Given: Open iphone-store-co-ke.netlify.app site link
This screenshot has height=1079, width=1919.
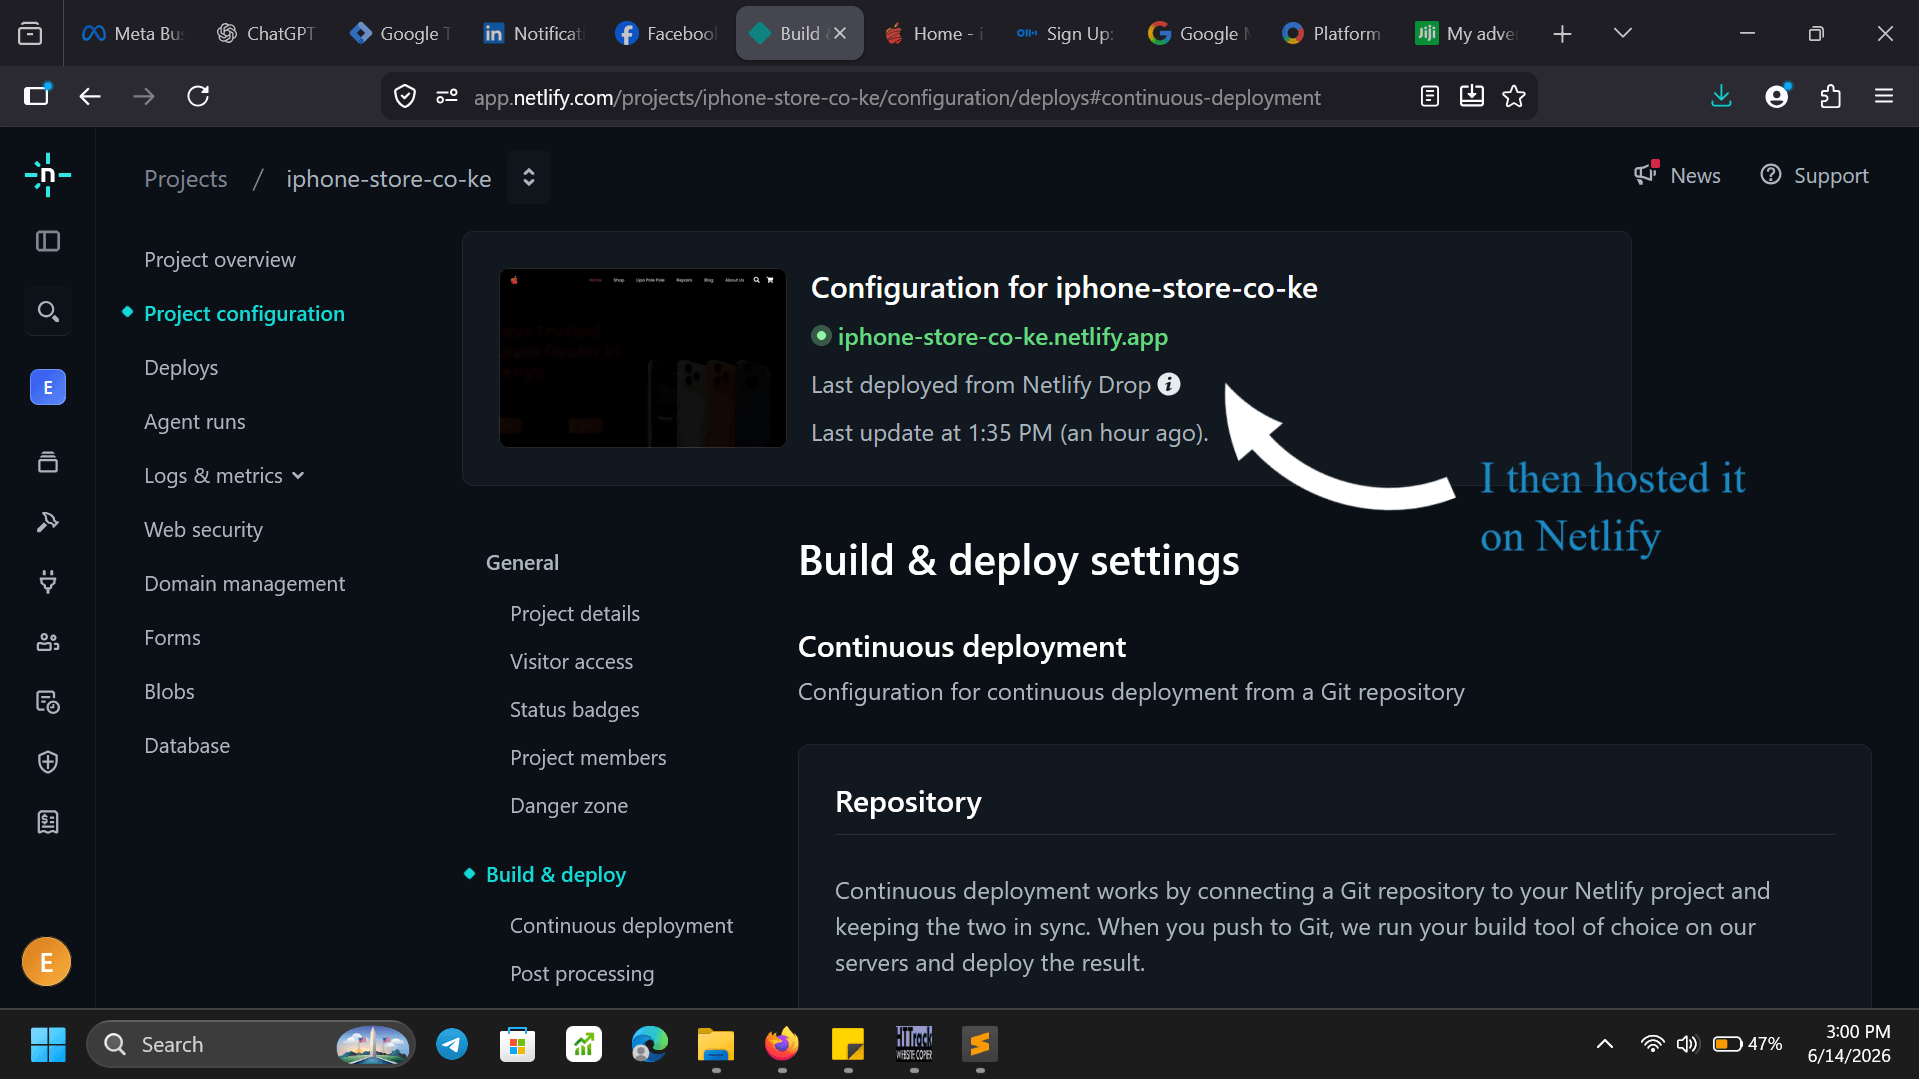Looking at the screenshot, I should coord(1002,336).
